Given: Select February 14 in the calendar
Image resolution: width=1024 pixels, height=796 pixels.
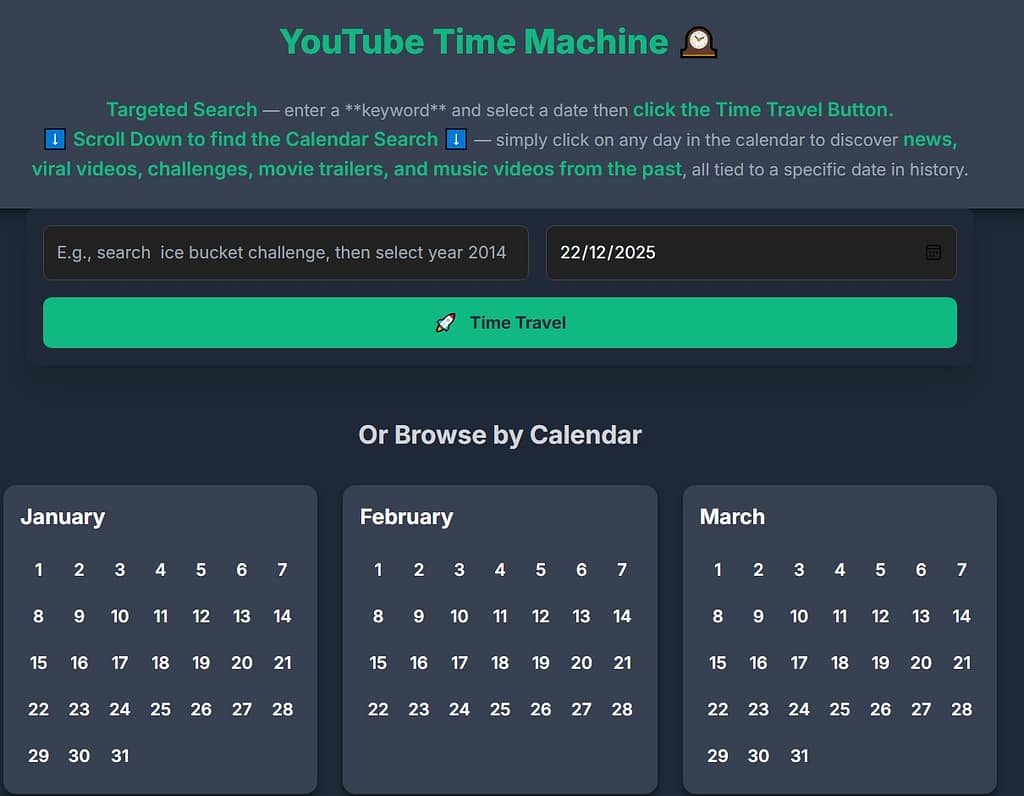Looking at the screenshot, I should [622, 617].
